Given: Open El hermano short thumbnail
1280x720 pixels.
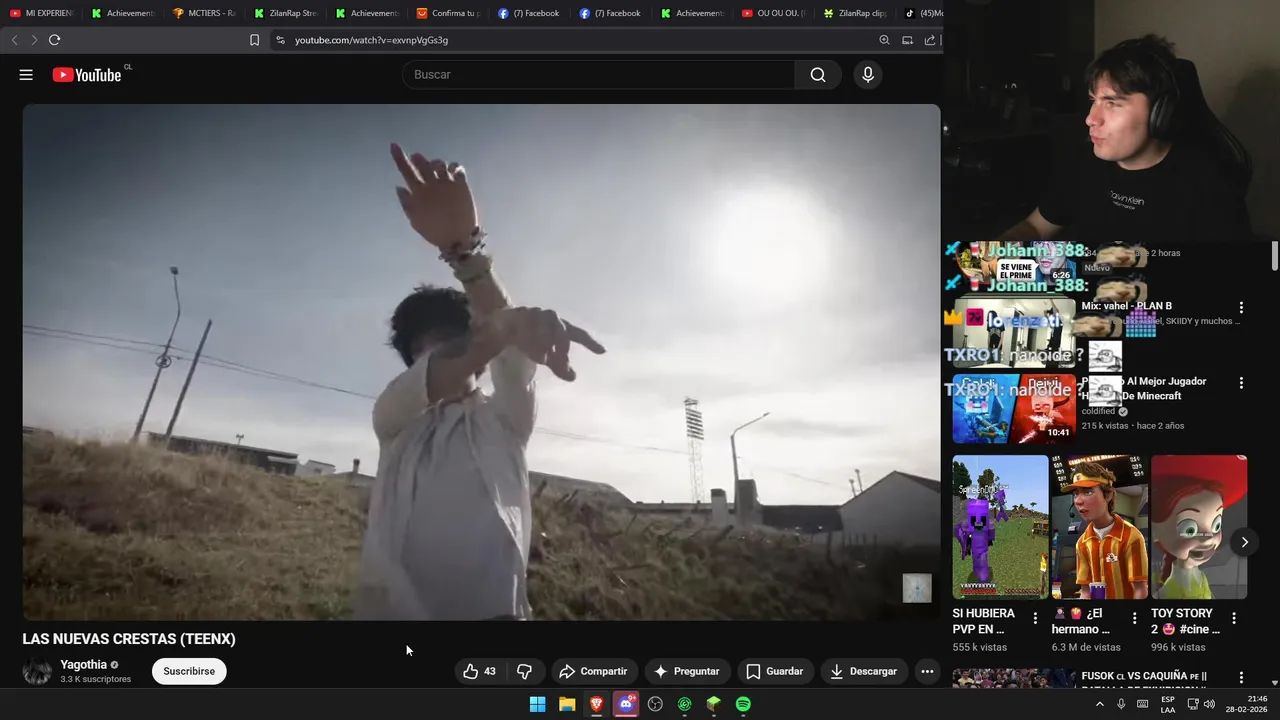Looking at the screenshot, I should point(1099,527).
